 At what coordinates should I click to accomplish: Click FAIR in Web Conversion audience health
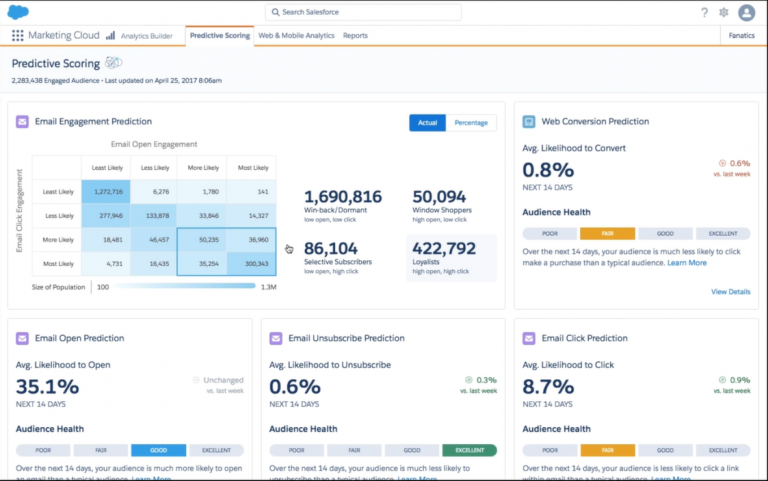(607, 234)
